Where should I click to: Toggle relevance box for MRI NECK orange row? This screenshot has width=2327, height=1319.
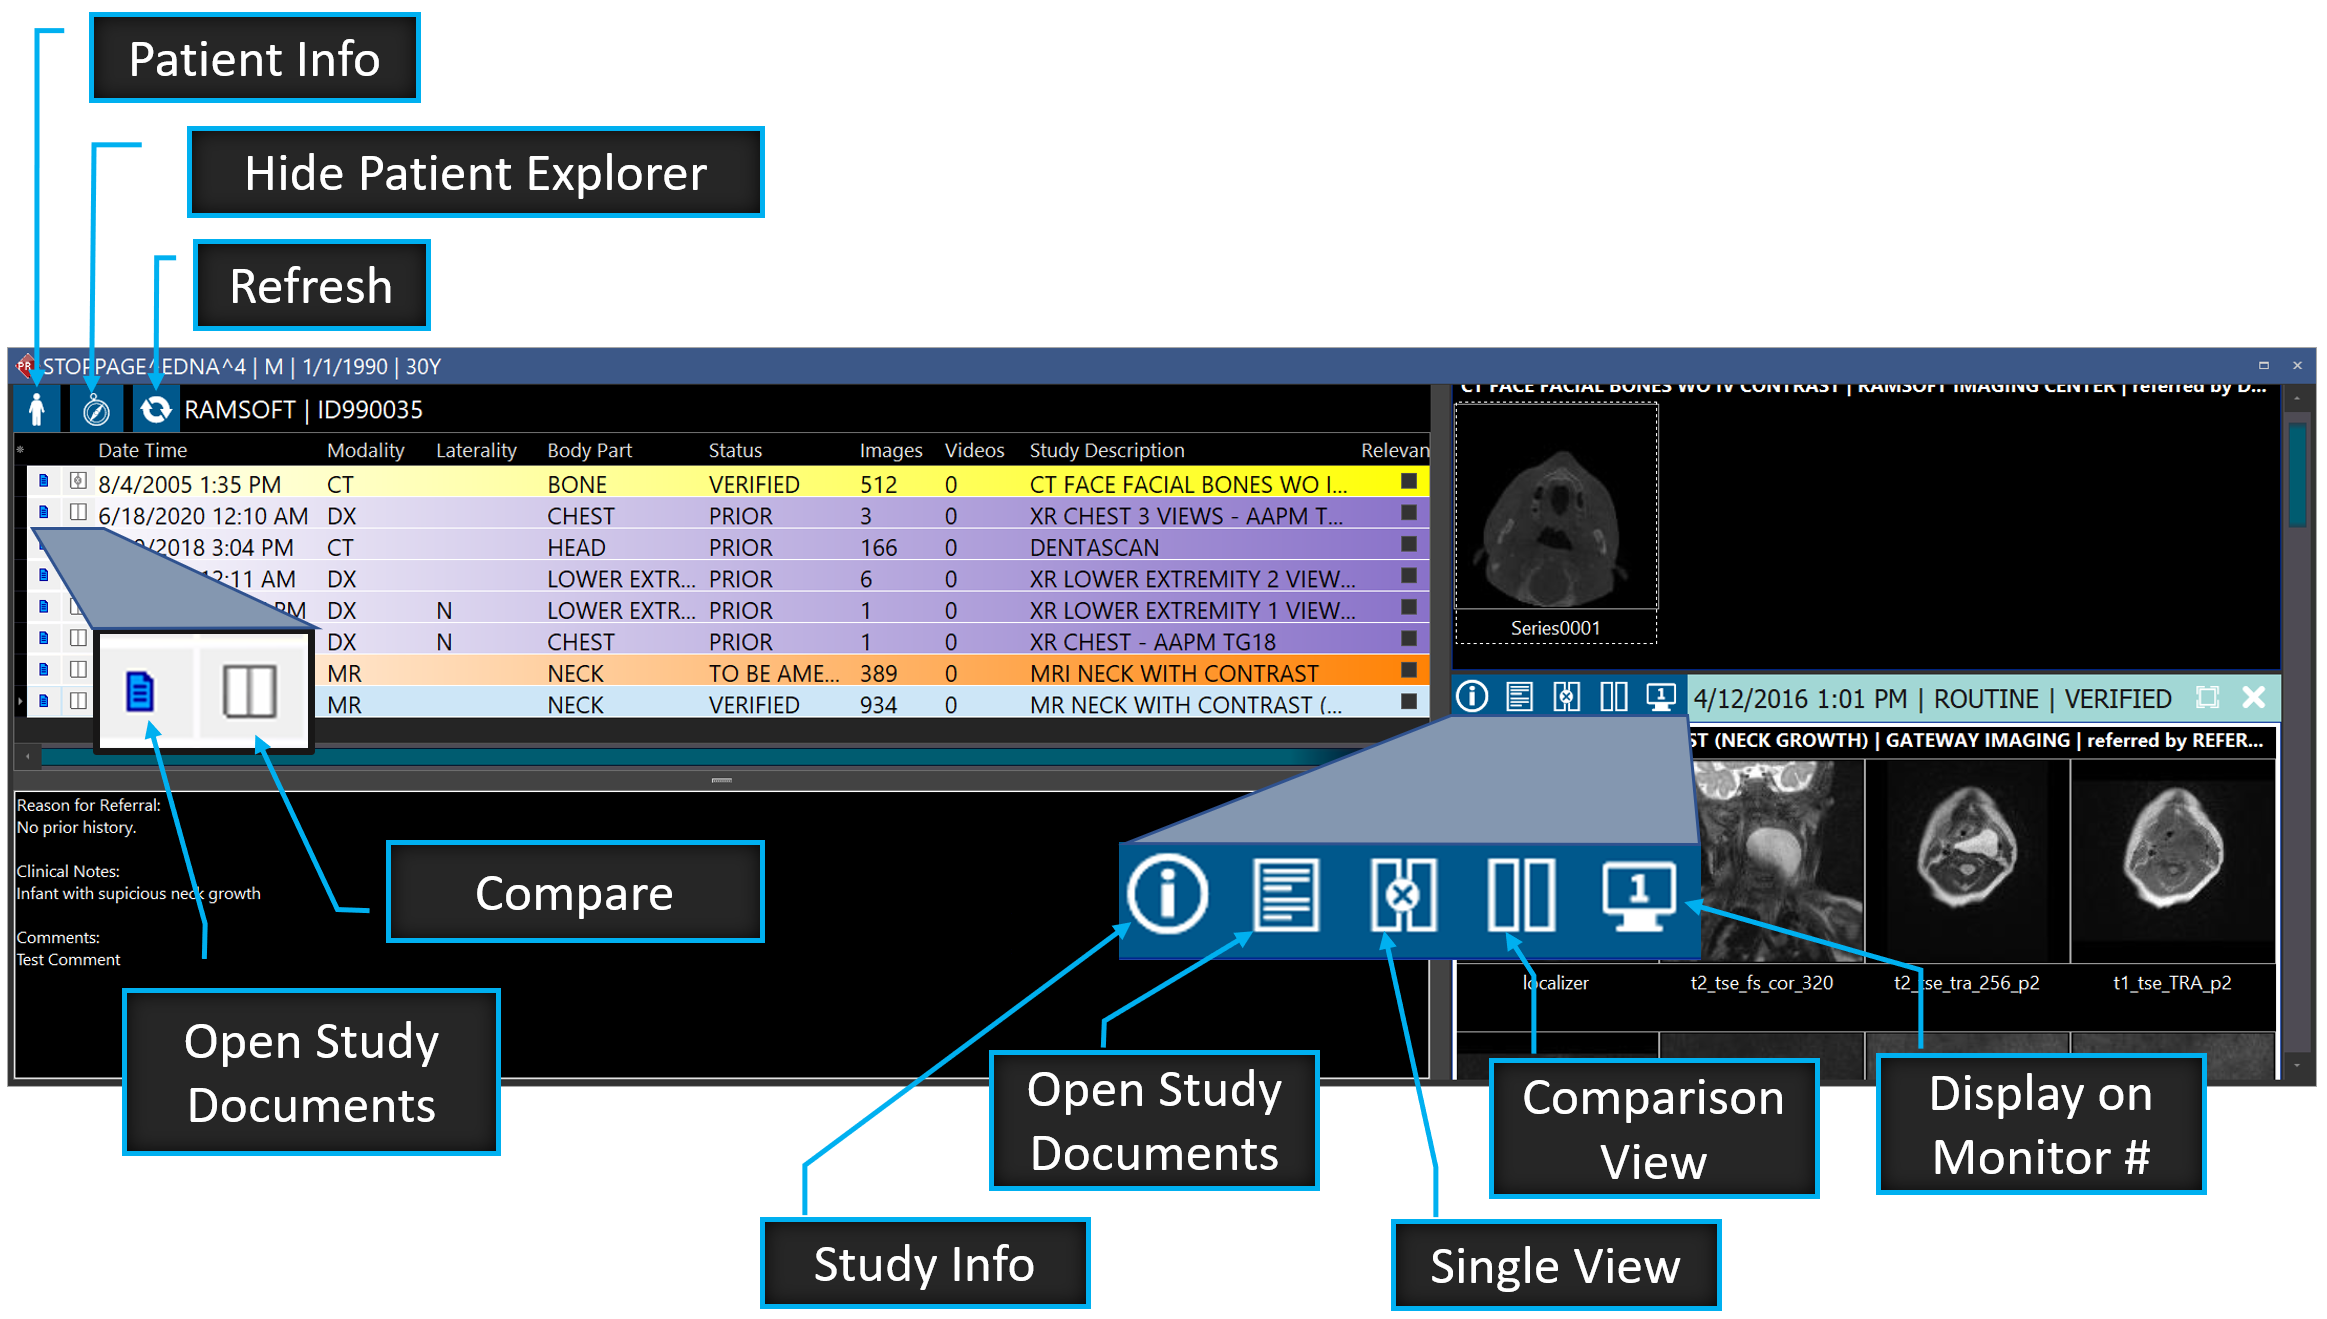[x=1409, y=671]
